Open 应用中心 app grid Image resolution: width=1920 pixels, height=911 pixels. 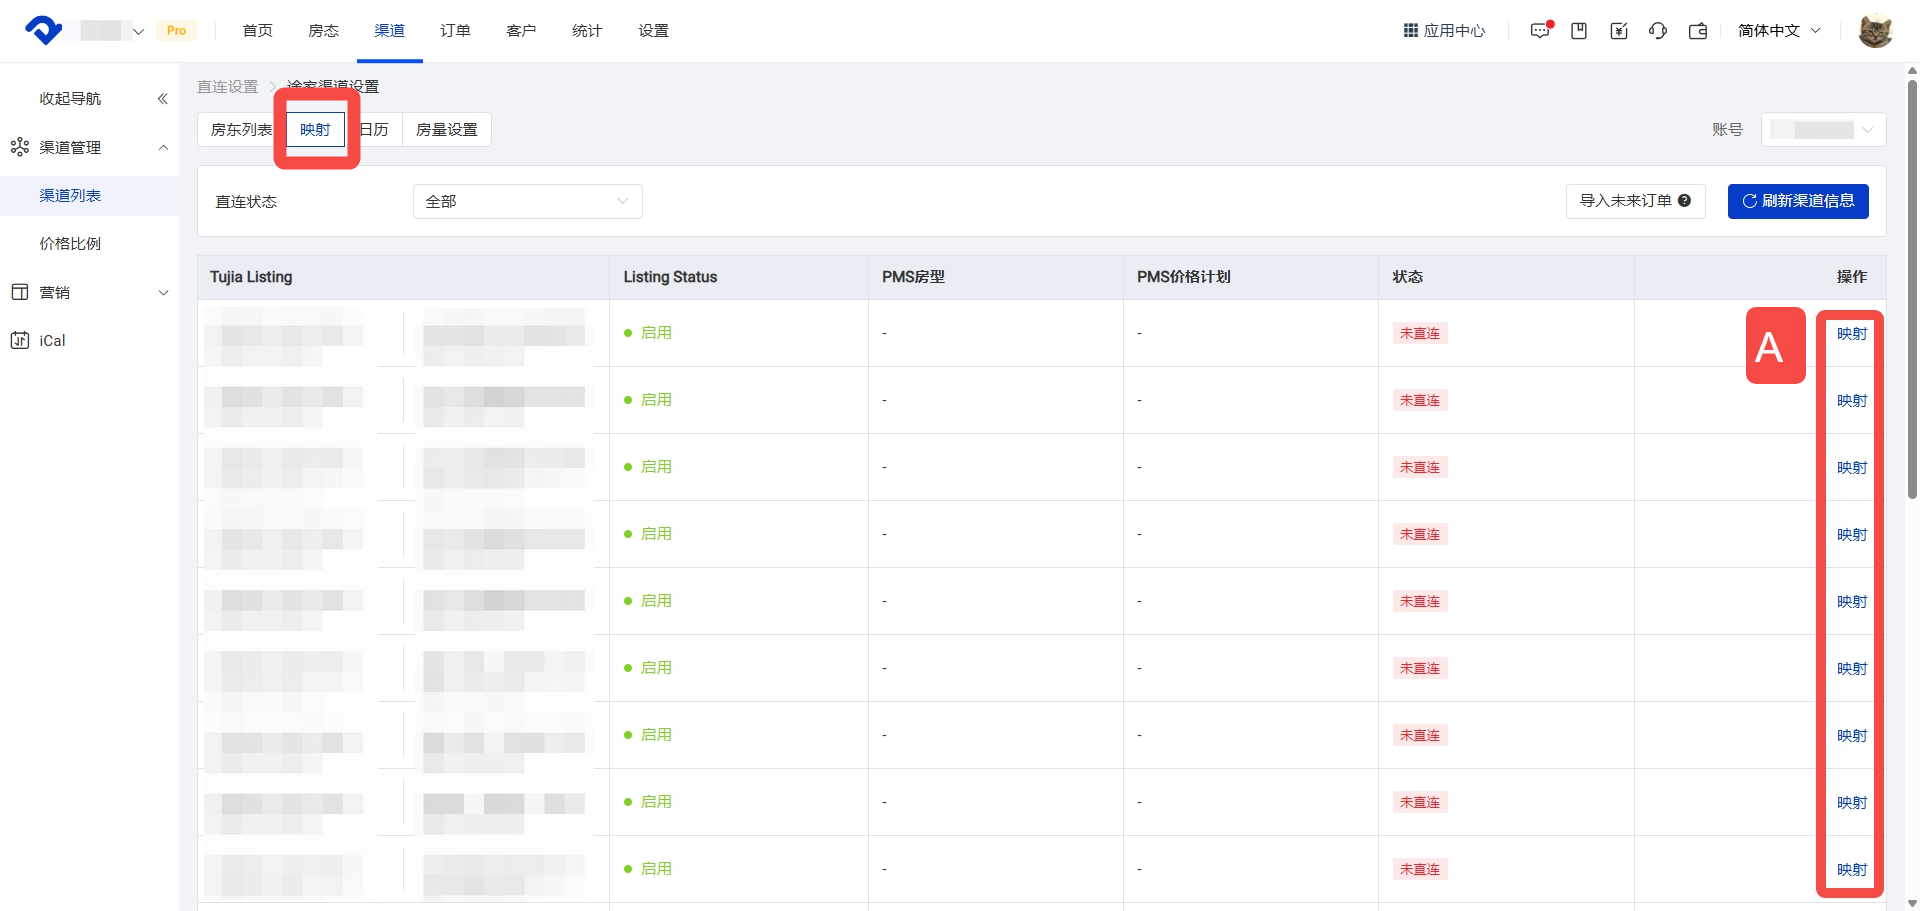(x=1444, y=31)
